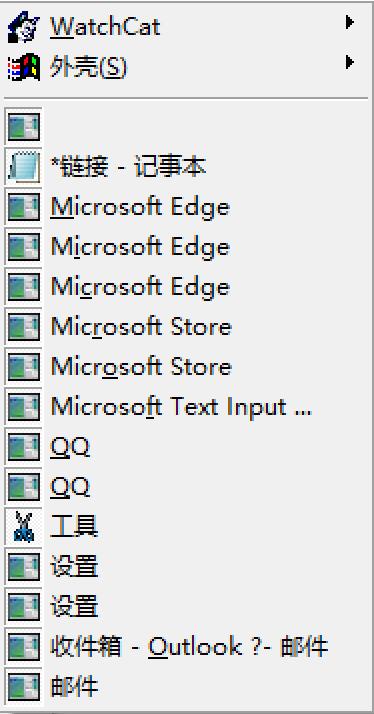This screenshot has height=714, width=374.
Task: Choose Microsoft Edge with underlined i
Action: (187, 247)
